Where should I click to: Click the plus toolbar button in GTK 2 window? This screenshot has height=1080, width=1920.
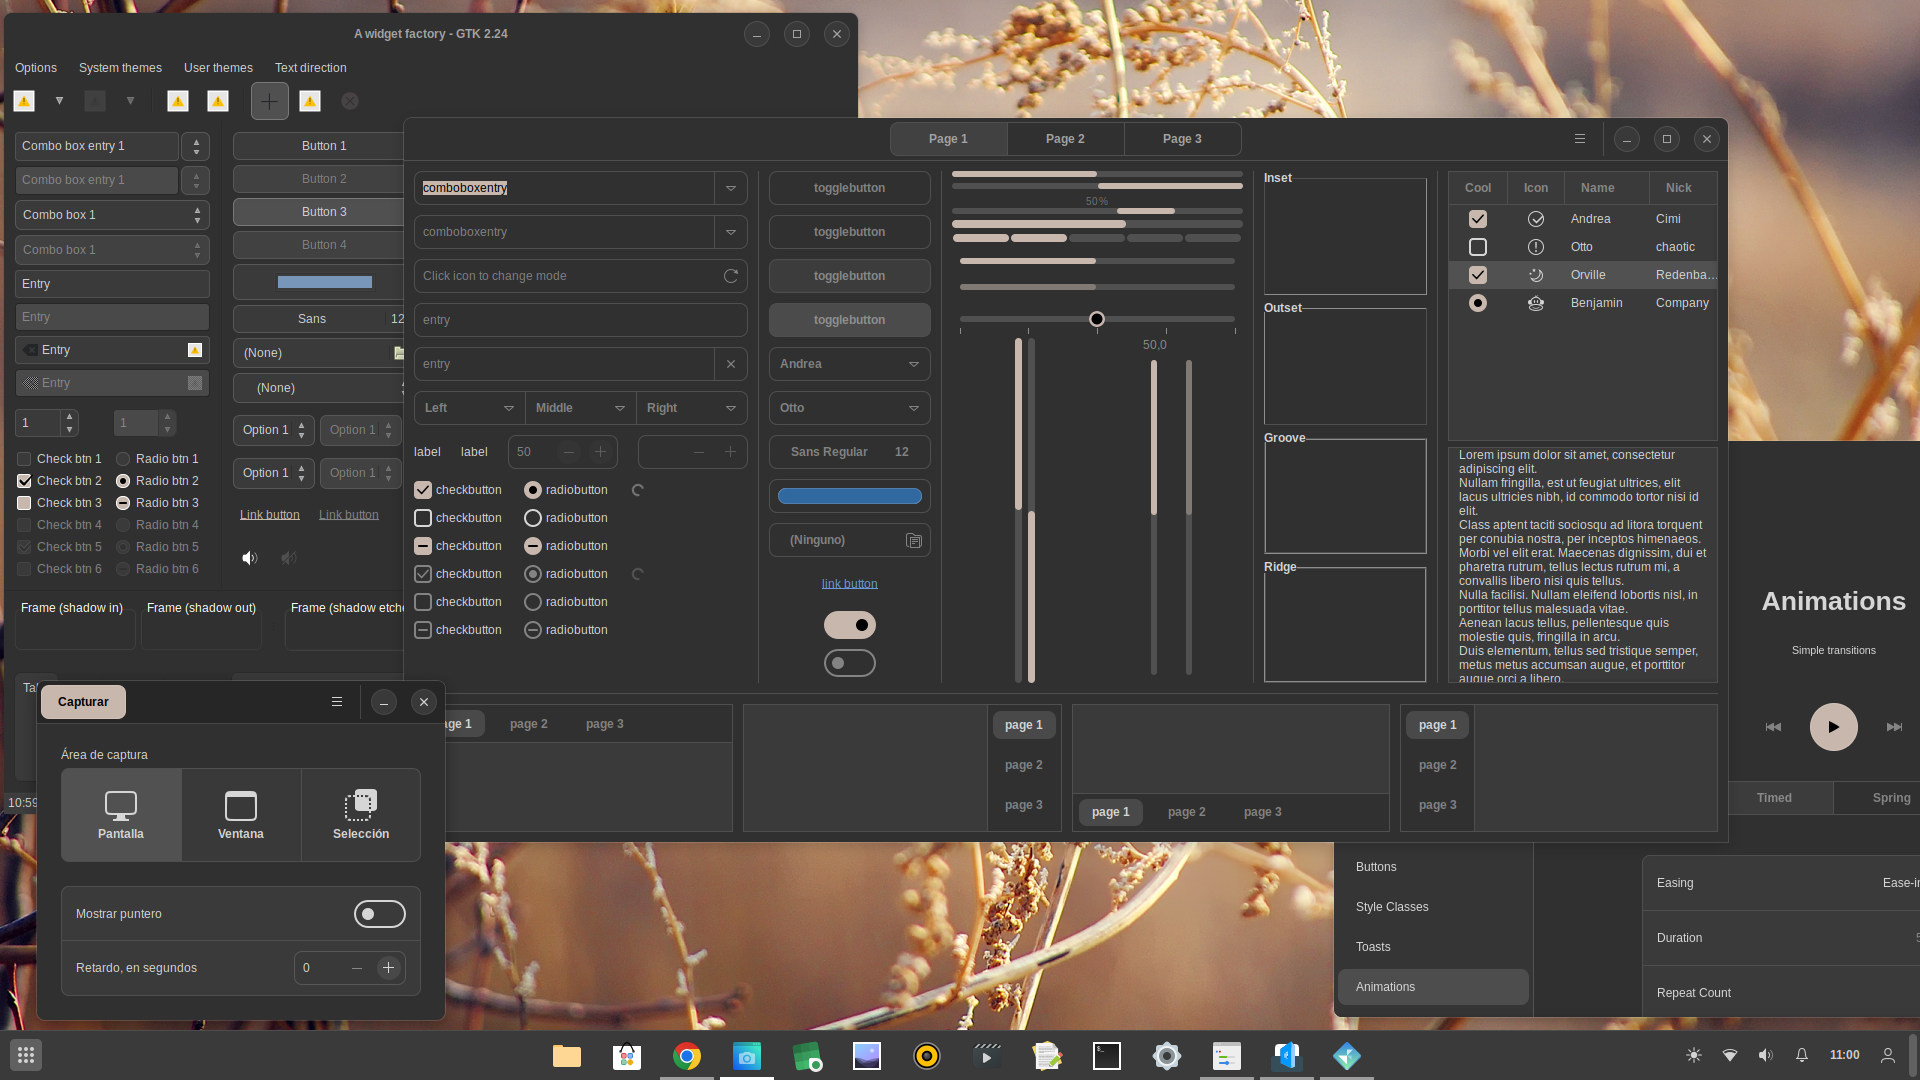tap(270, 101)
